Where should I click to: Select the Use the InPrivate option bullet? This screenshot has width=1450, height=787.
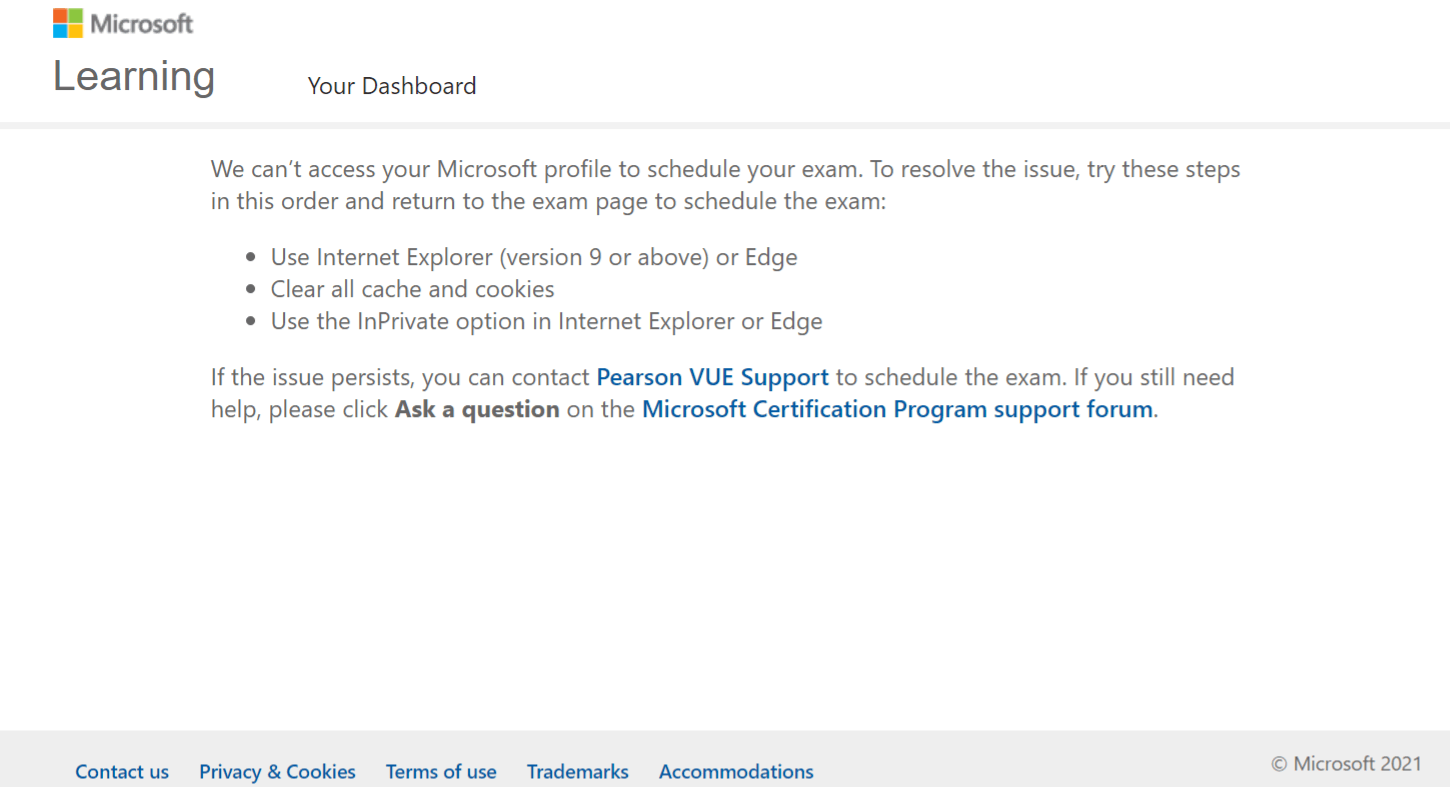(x=547, y=321)
